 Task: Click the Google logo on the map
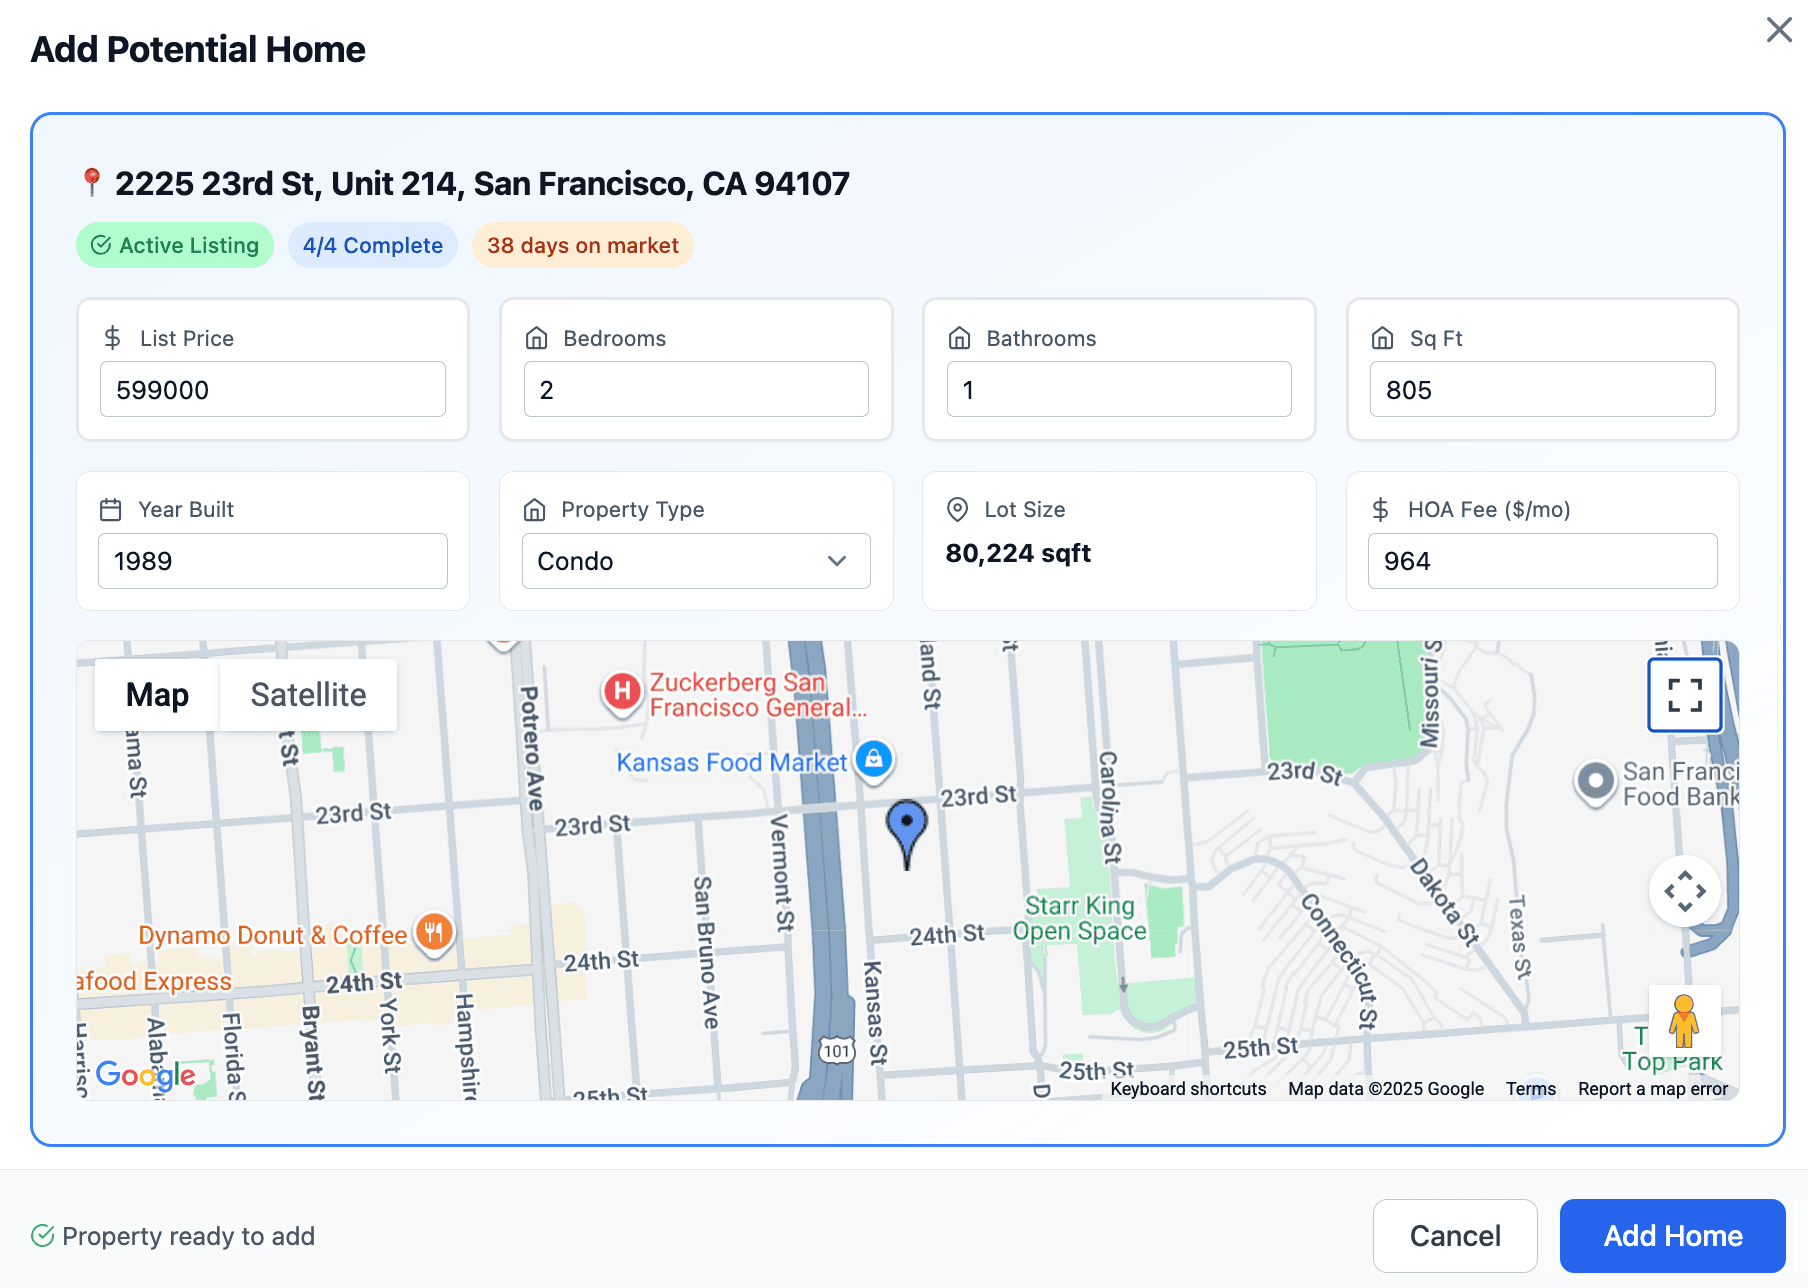[x=145, y=1075]
